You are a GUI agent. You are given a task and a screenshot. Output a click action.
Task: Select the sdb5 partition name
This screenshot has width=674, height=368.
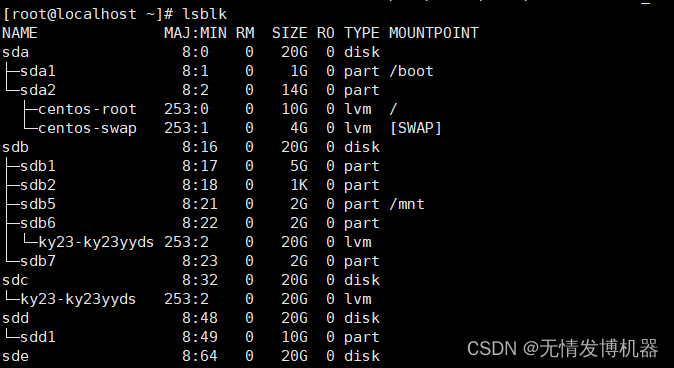(38, 204)
